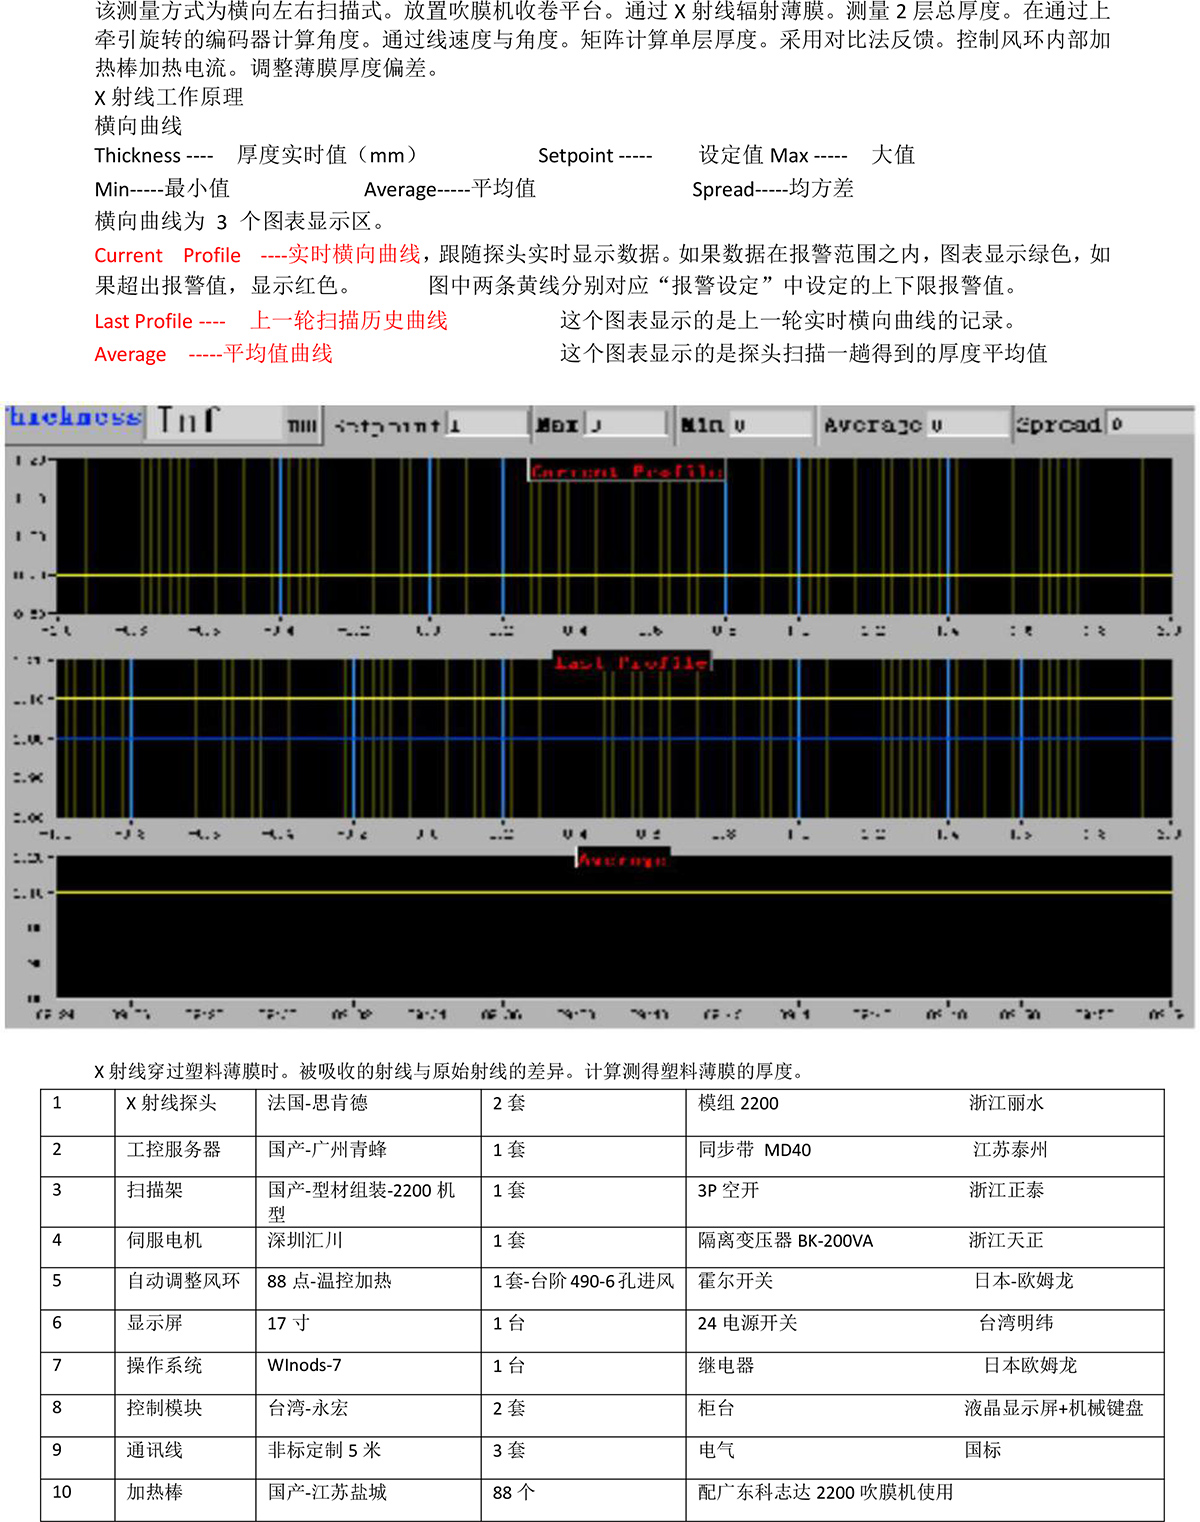Viewport: 1200px width, 1522px height.
Task: Click the '液晶显示屏+机械键盘' table cell
Action: (1054, 1408)
